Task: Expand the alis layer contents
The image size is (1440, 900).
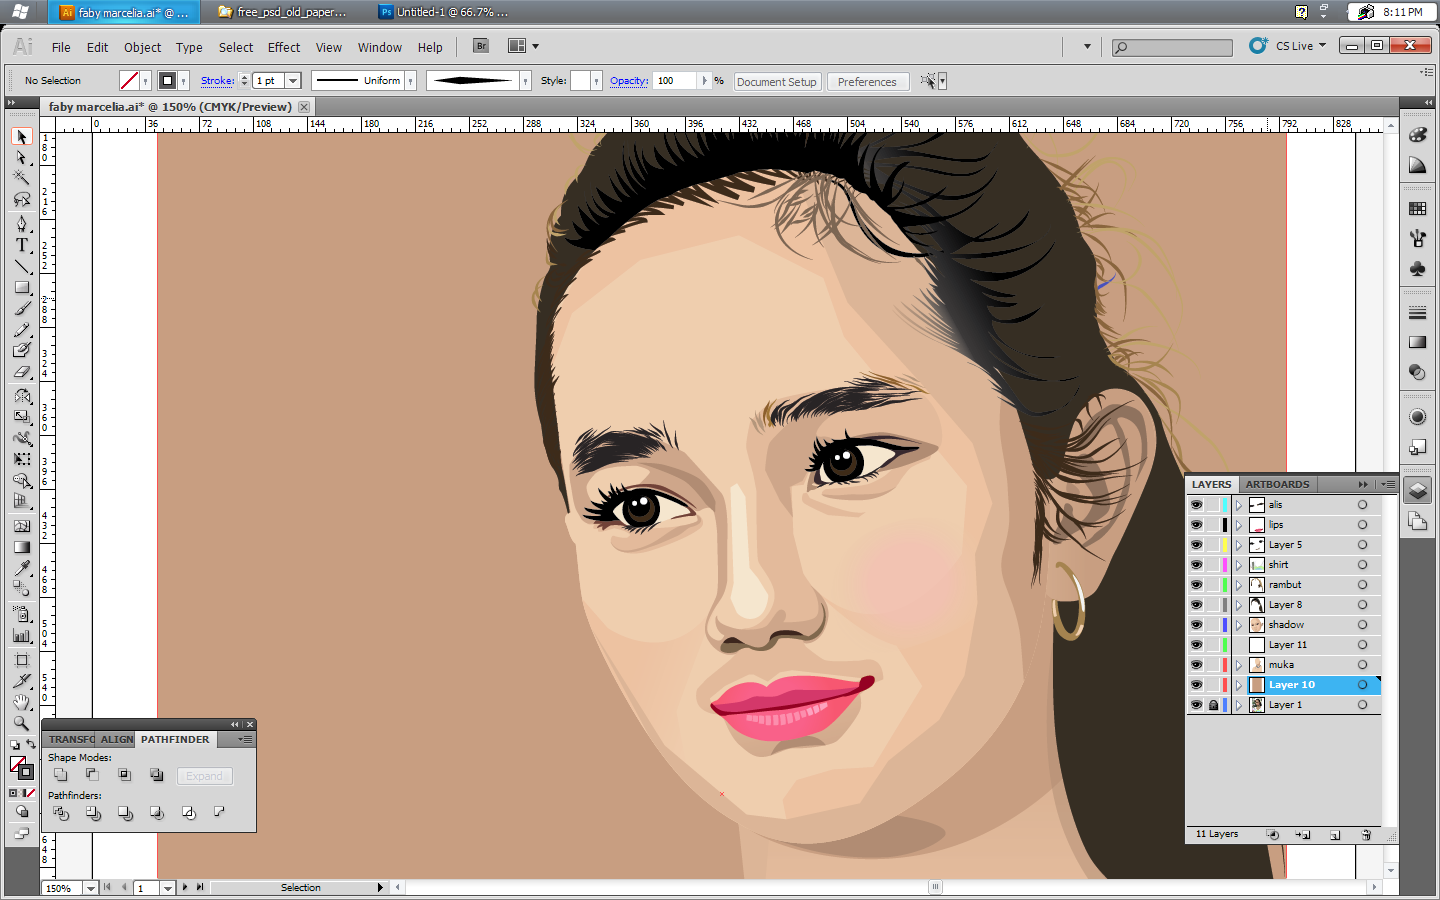Action: point(1239,505)
